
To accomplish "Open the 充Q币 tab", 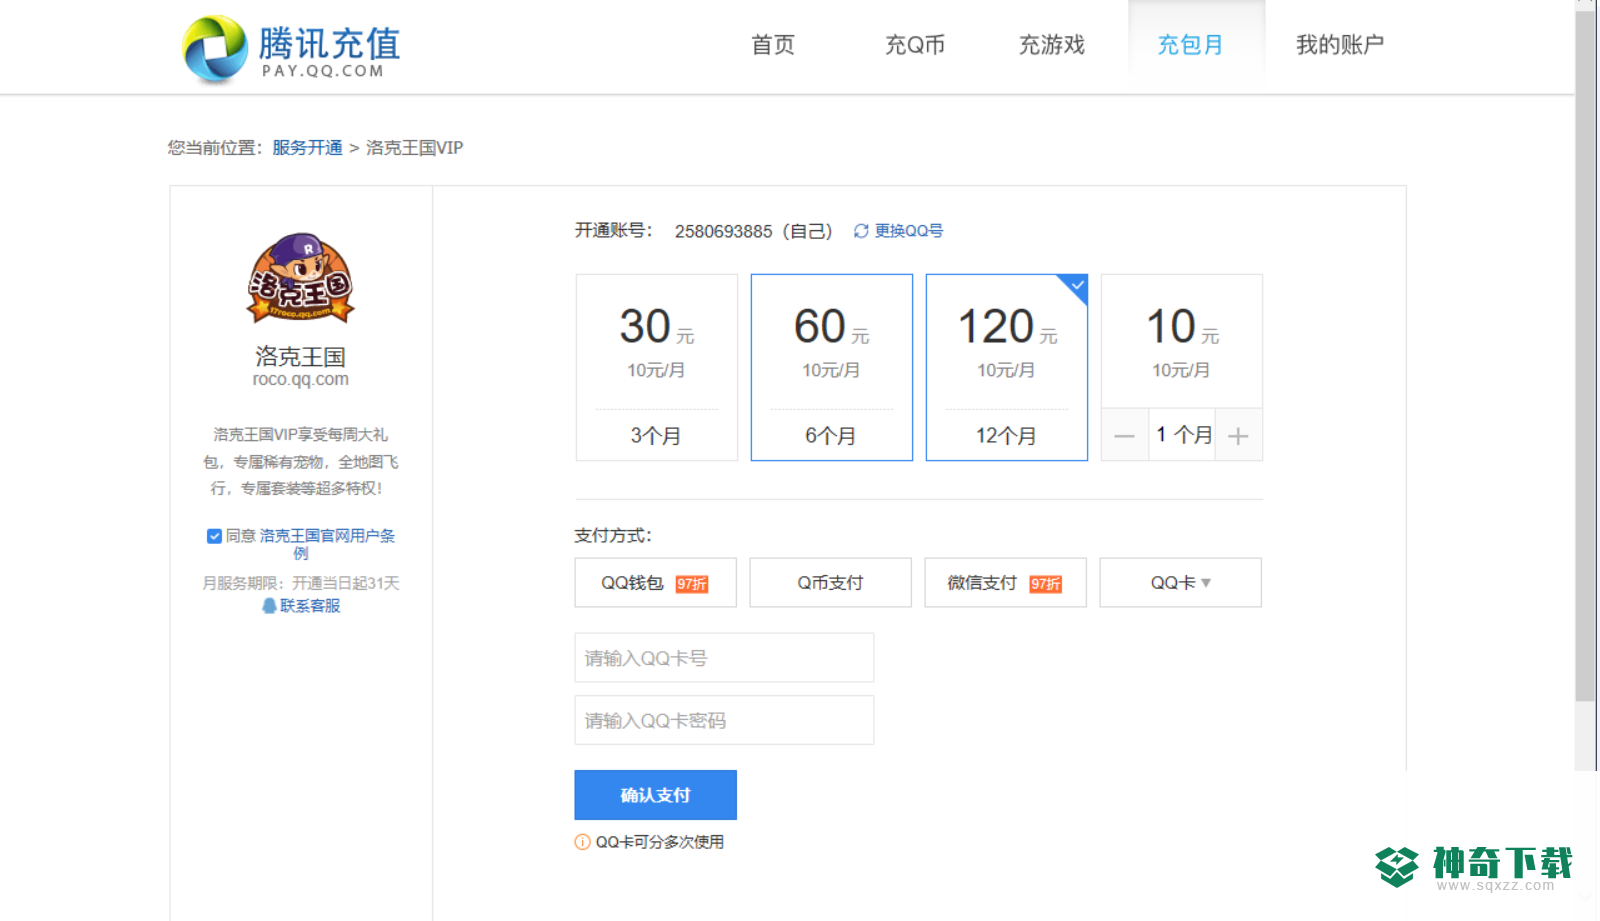I will click(915, 45).
